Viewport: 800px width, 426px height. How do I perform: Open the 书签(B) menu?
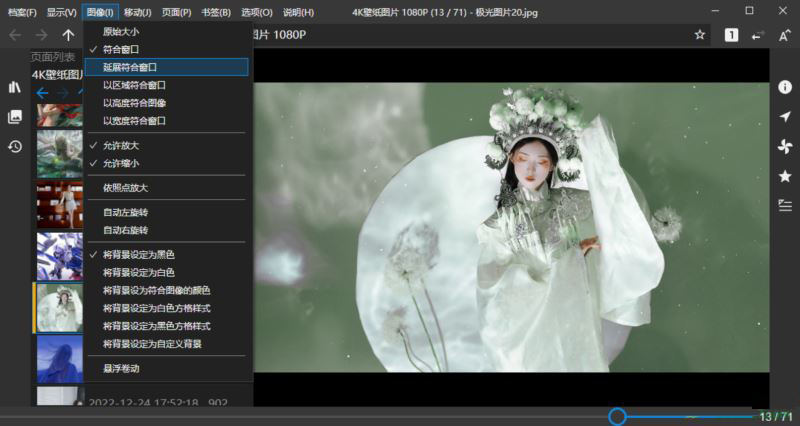(216, 12)
